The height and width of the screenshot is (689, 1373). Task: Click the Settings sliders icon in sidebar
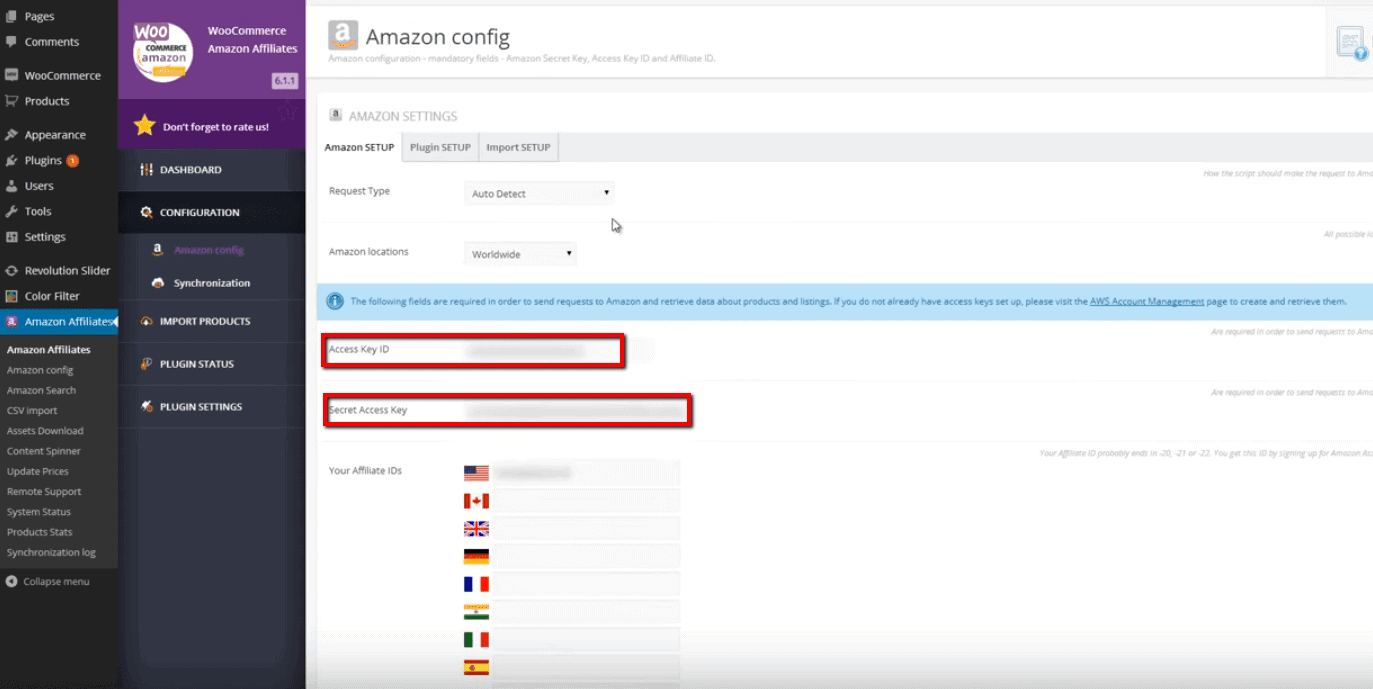click(11, 237)
